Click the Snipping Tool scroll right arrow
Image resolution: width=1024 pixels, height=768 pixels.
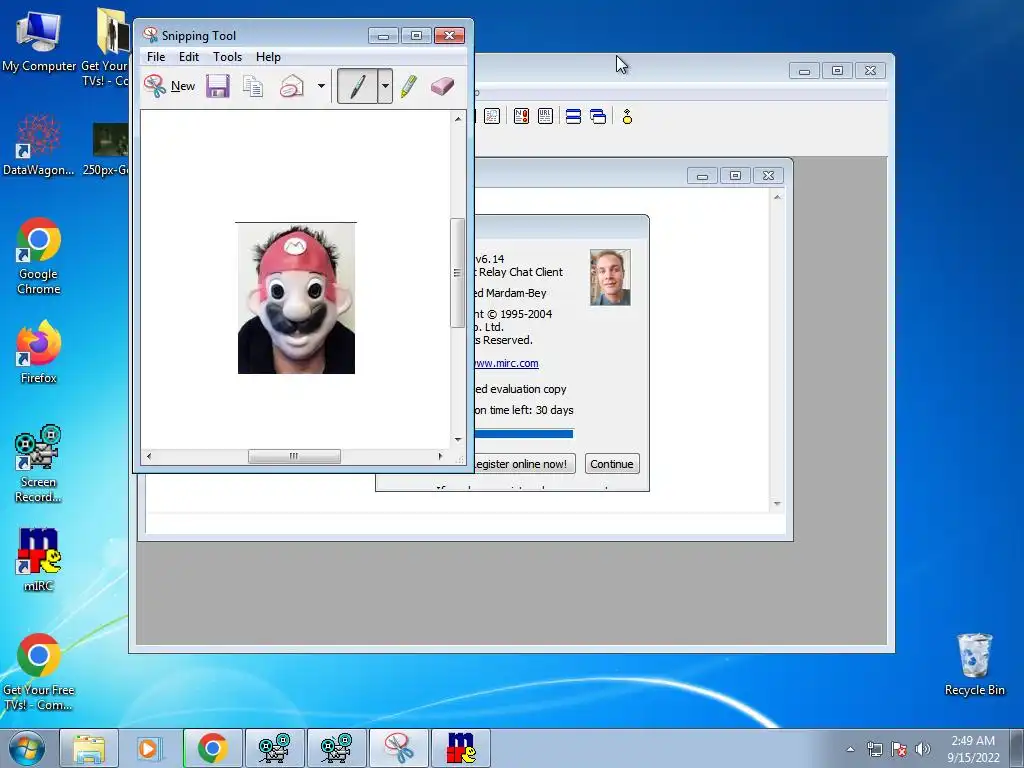[x=440, y=456]
